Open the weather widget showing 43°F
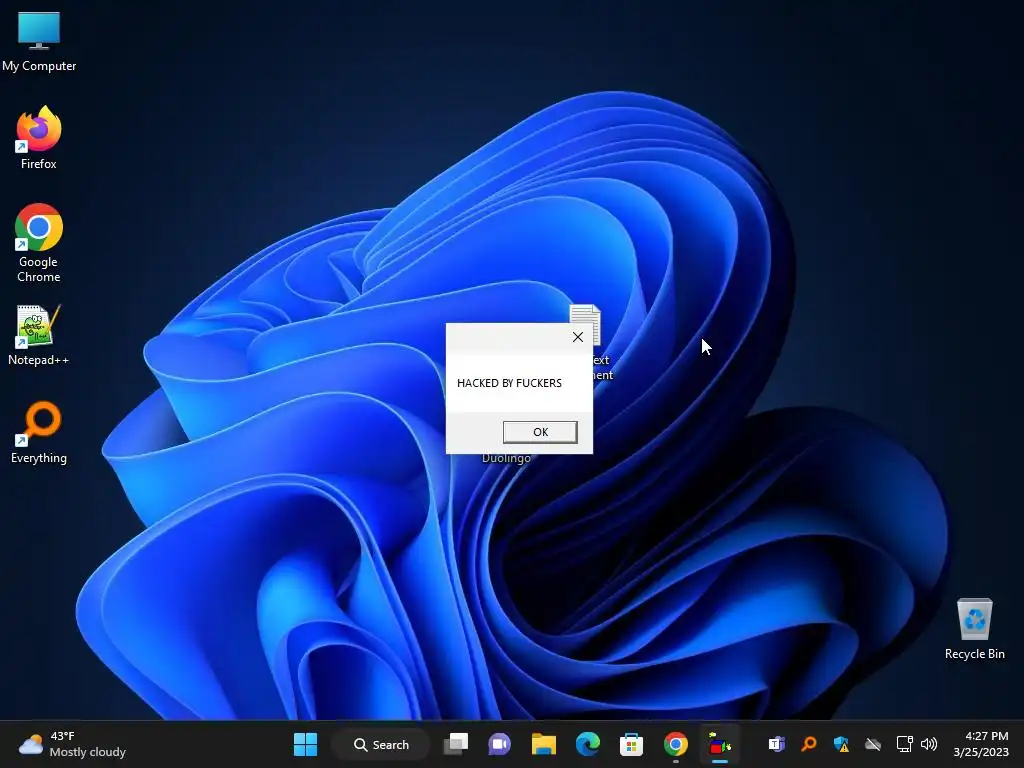Image resolution: width=1024 pixels, height=768 pixels. coord(72,744)
